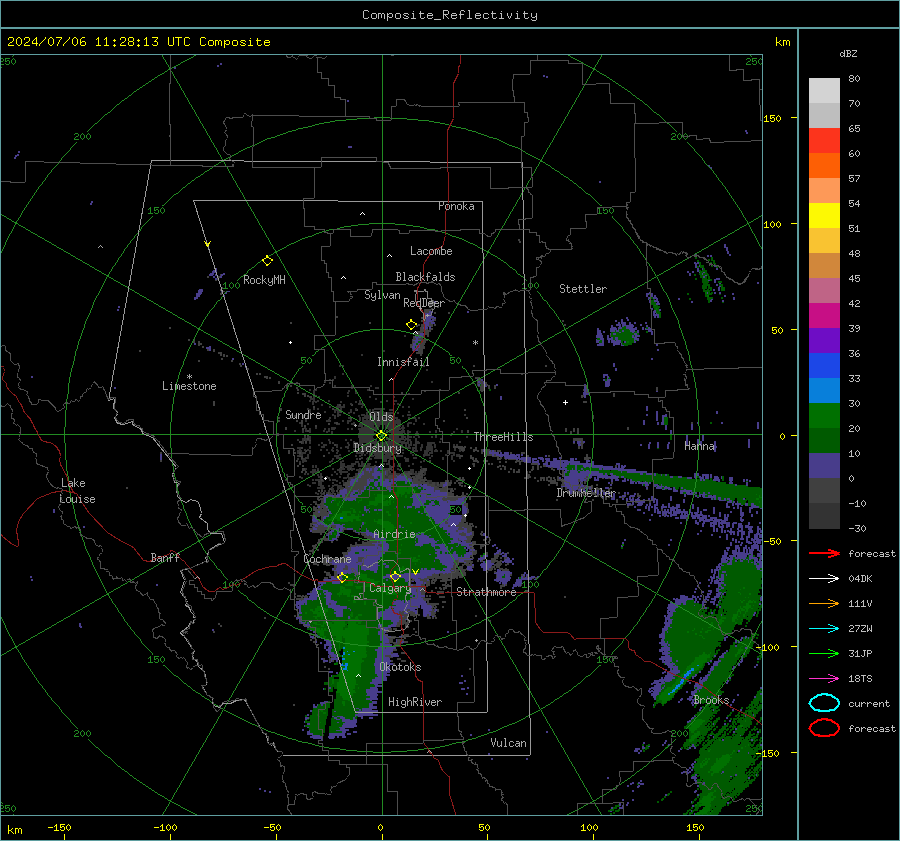Screen dimensions: 900x841
Task: Click the Banff city label
Action: [x=165, y=558]
